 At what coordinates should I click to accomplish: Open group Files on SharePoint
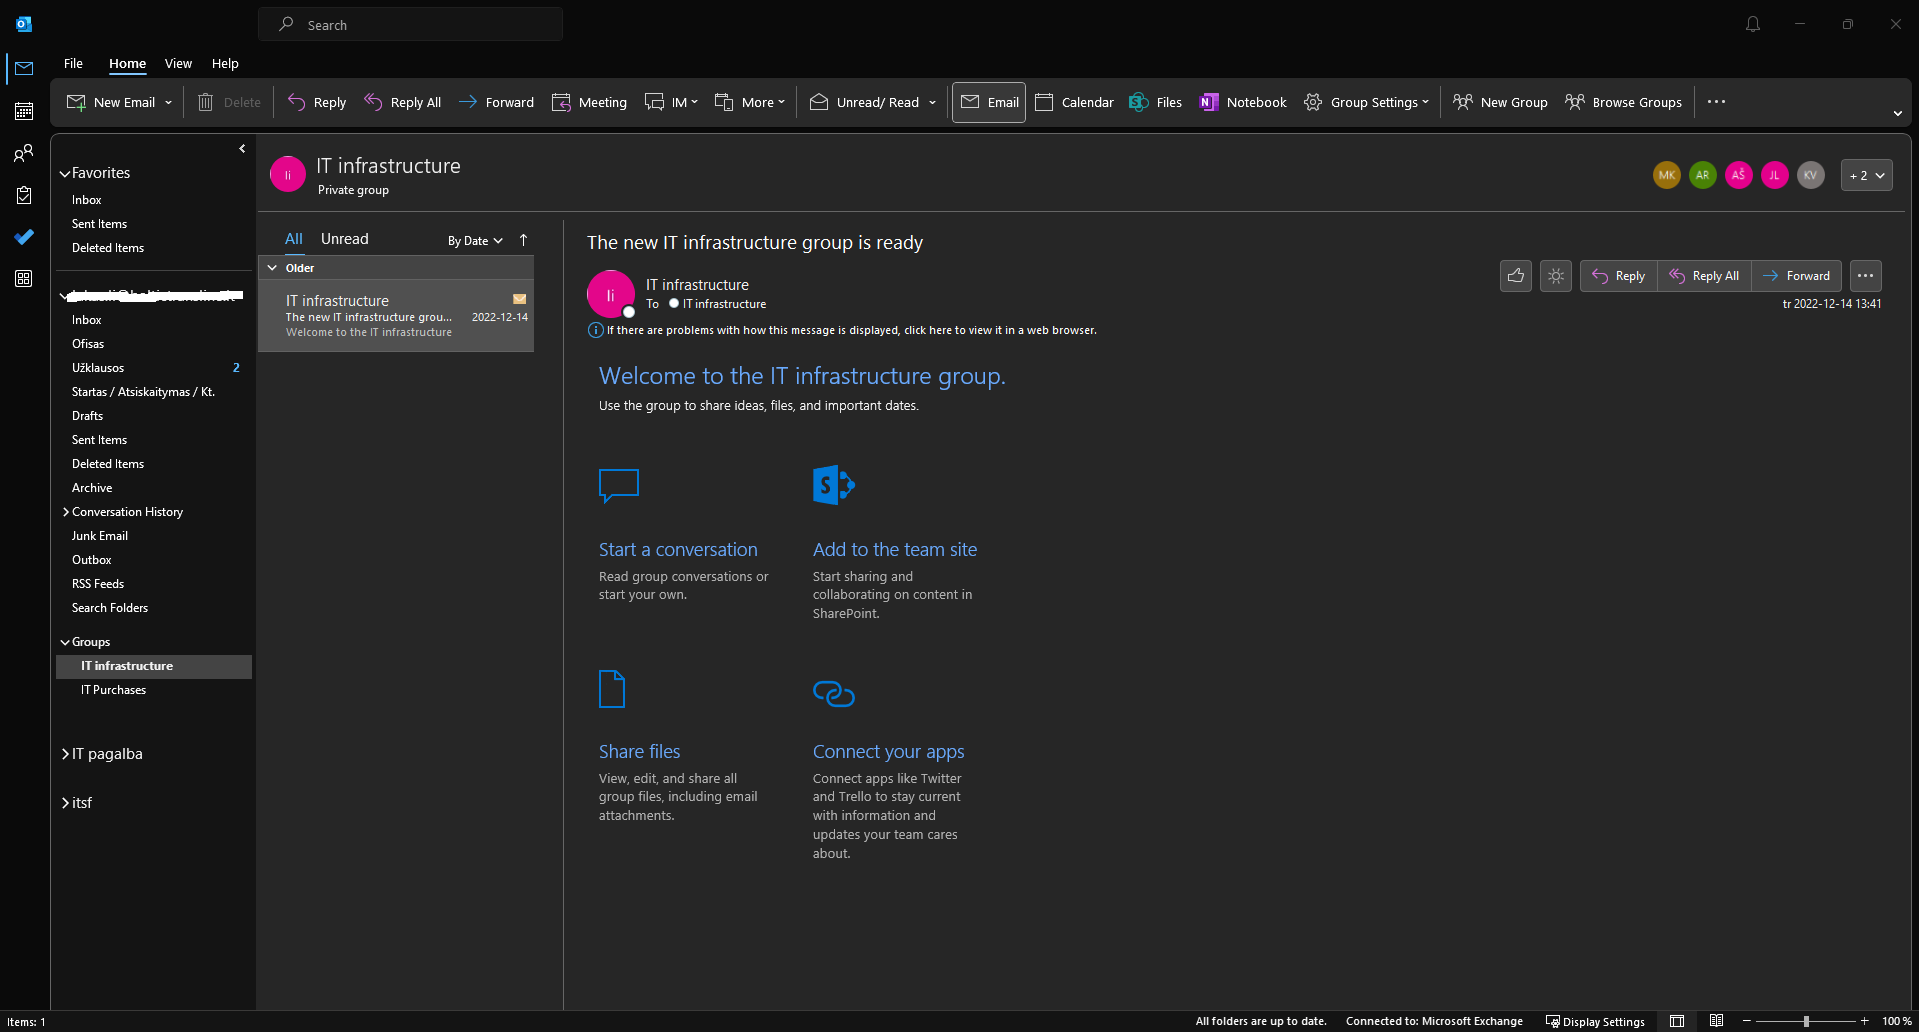1155,102
